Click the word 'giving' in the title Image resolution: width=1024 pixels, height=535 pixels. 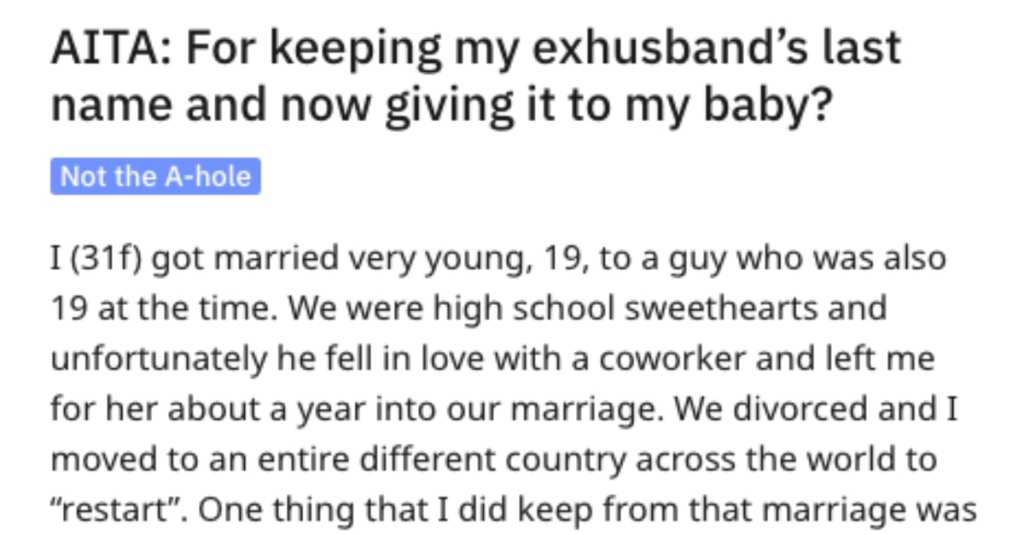click(449, 105)
